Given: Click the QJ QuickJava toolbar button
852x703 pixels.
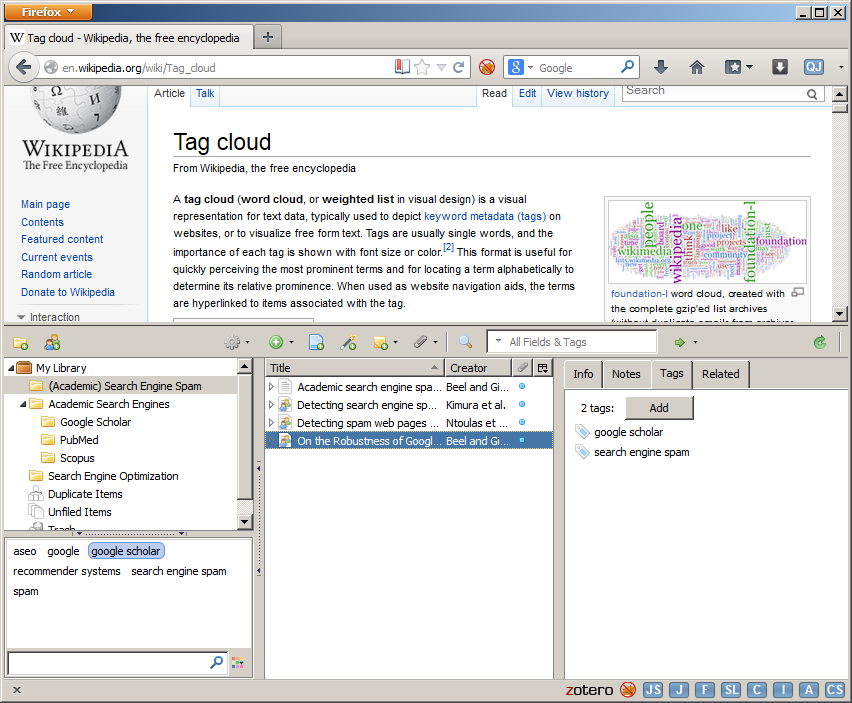Looking at the screenshot, I should [813, 67].
